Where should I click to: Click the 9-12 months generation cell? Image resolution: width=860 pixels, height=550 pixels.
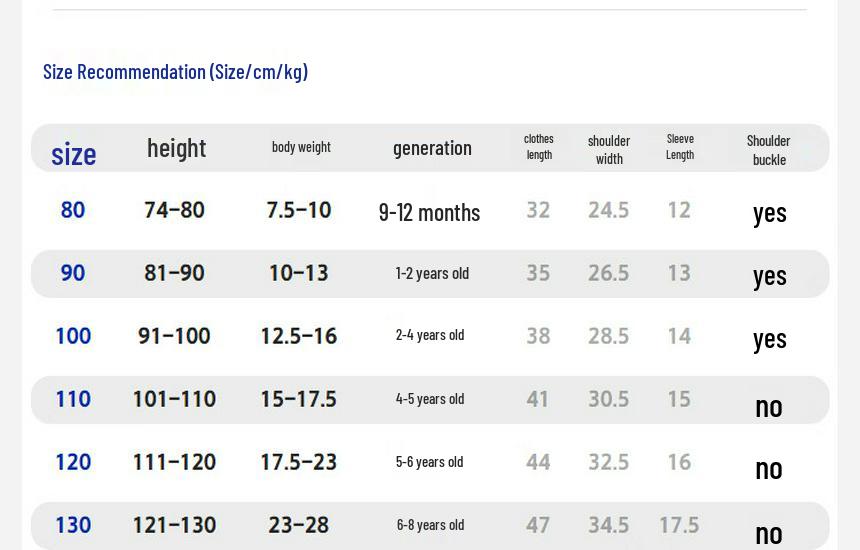[429, 213]
